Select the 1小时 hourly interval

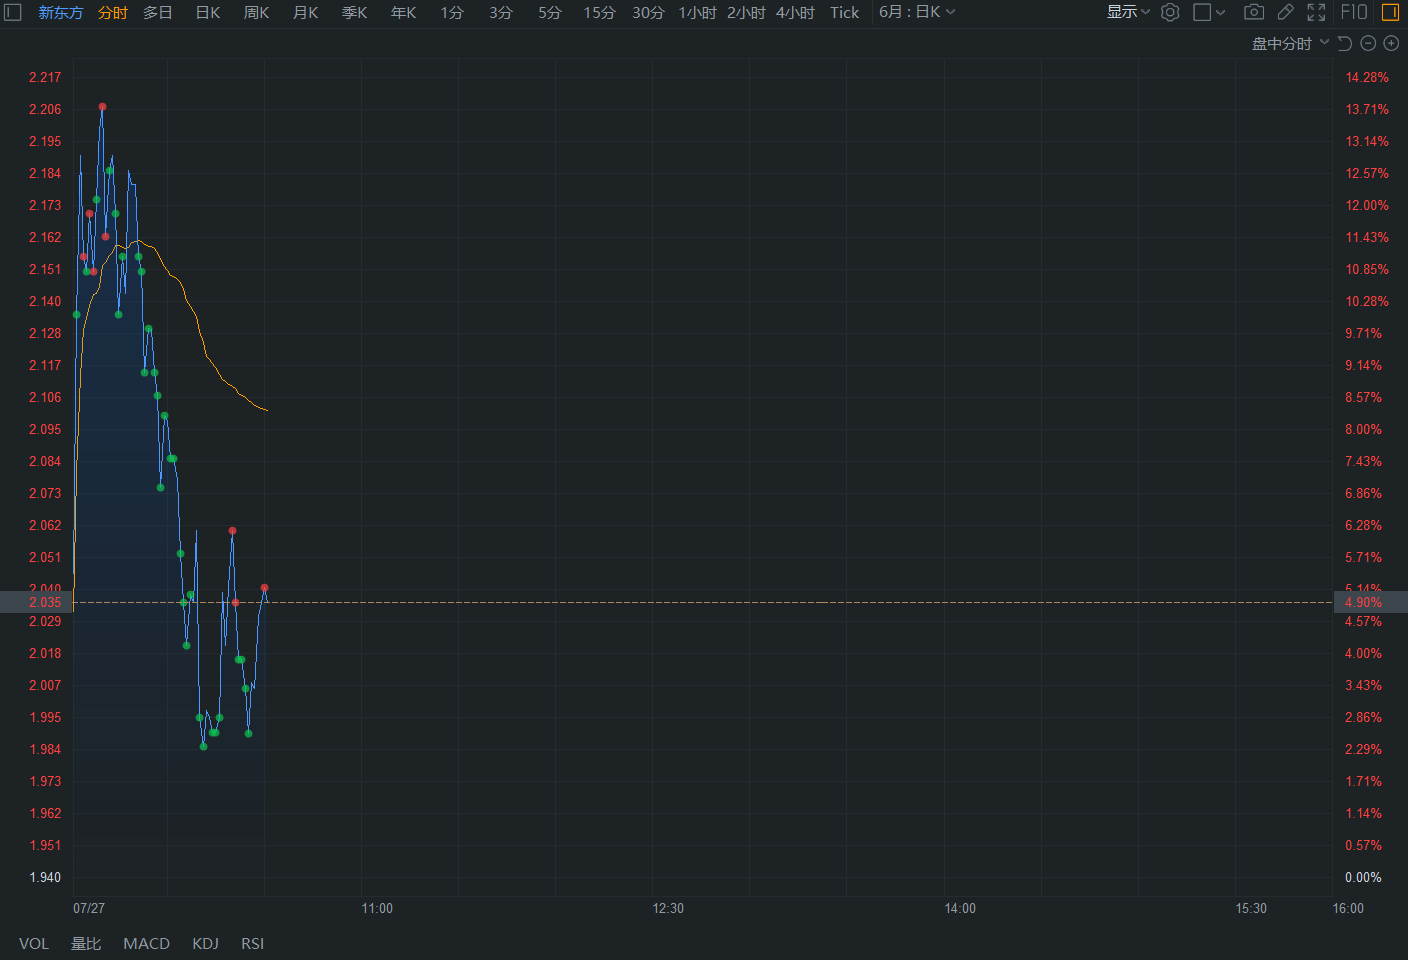pyautogui.click(x=697, y=13)
